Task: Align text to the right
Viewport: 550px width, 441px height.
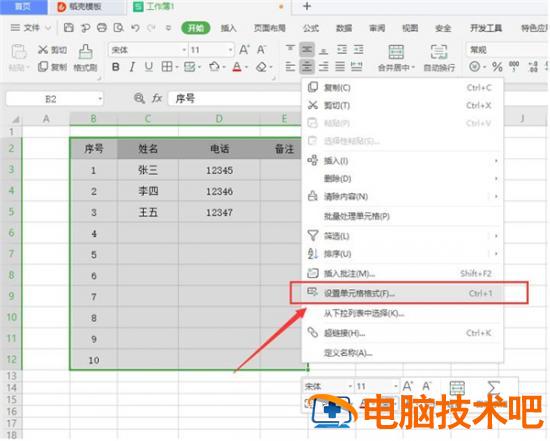Action: click(x=323, y=67)
